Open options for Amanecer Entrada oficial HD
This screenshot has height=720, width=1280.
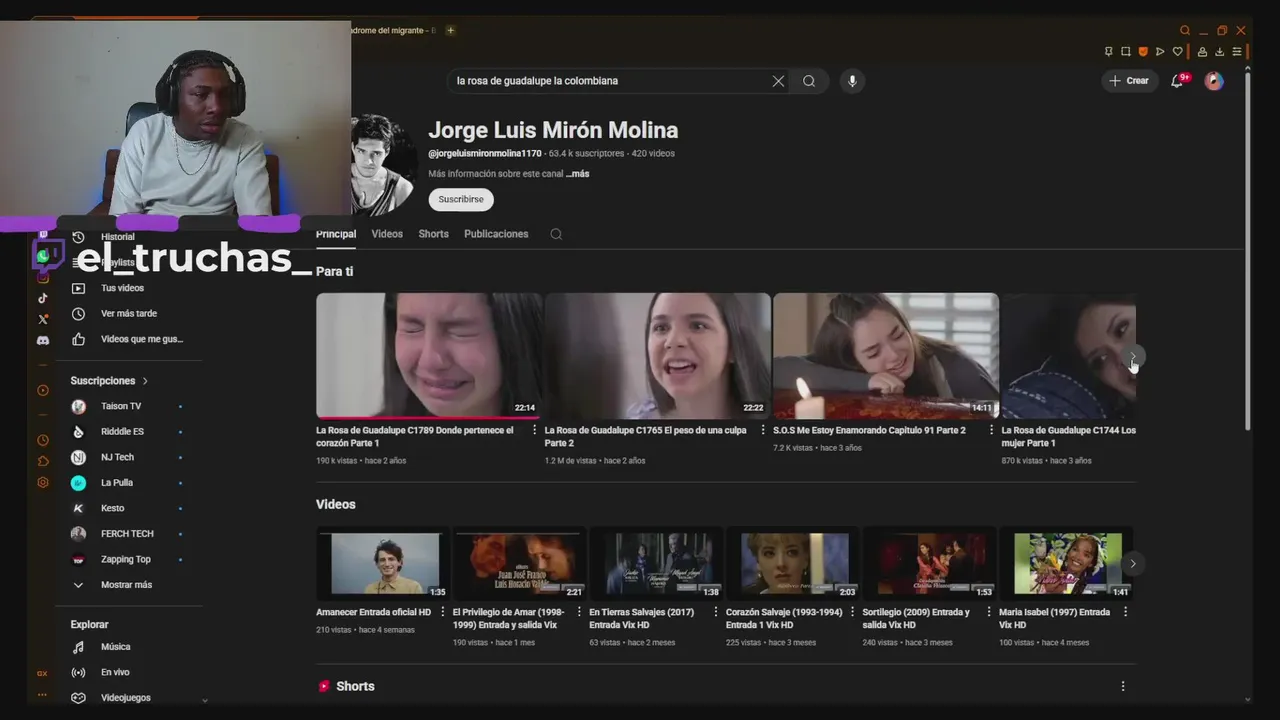point(442,612)
